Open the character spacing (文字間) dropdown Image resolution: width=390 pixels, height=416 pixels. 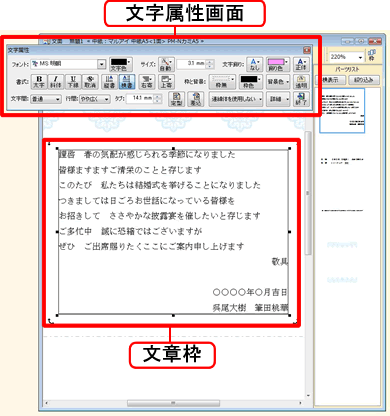tap(46, 99)
